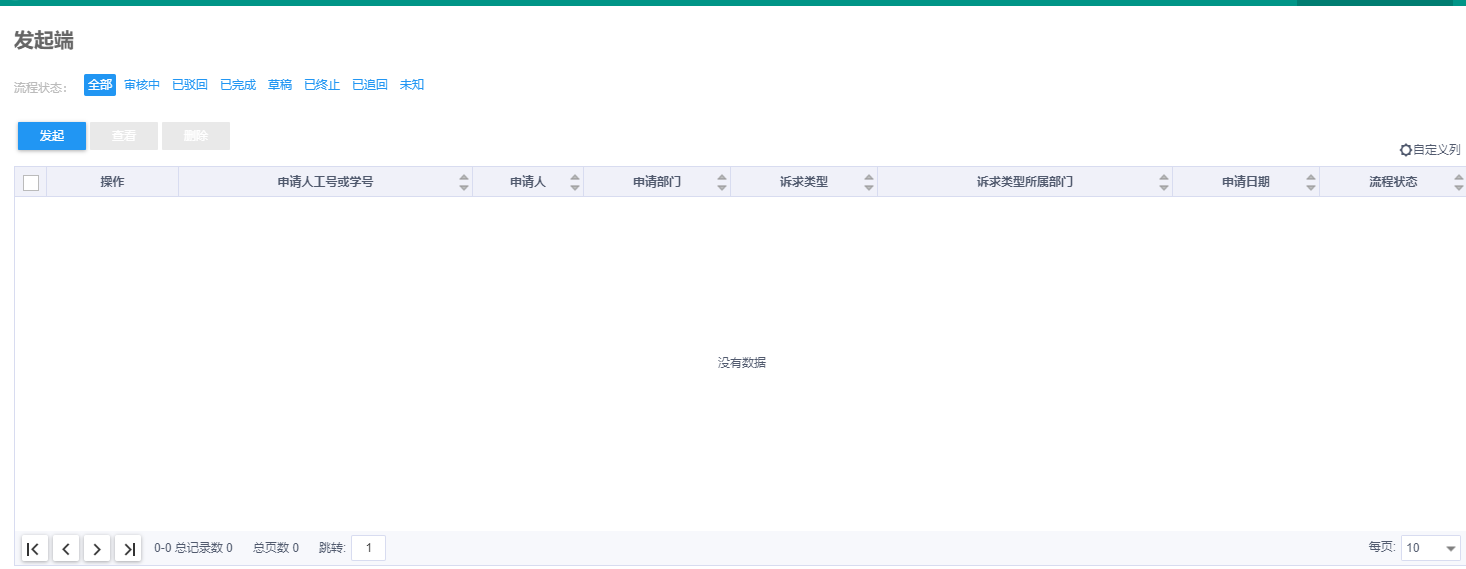
Task: Go to the previous page
Action: (66, 548)
